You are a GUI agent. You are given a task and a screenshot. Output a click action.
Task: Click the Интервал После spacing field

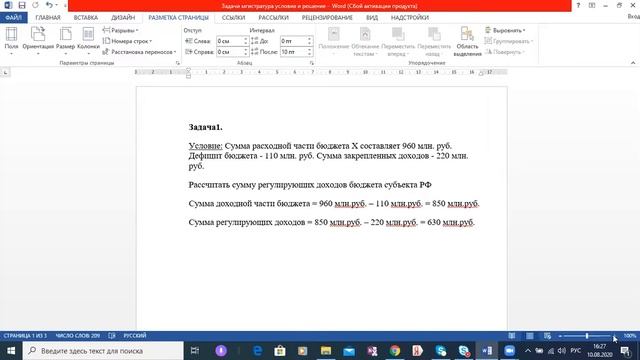(x=293, y=52)
